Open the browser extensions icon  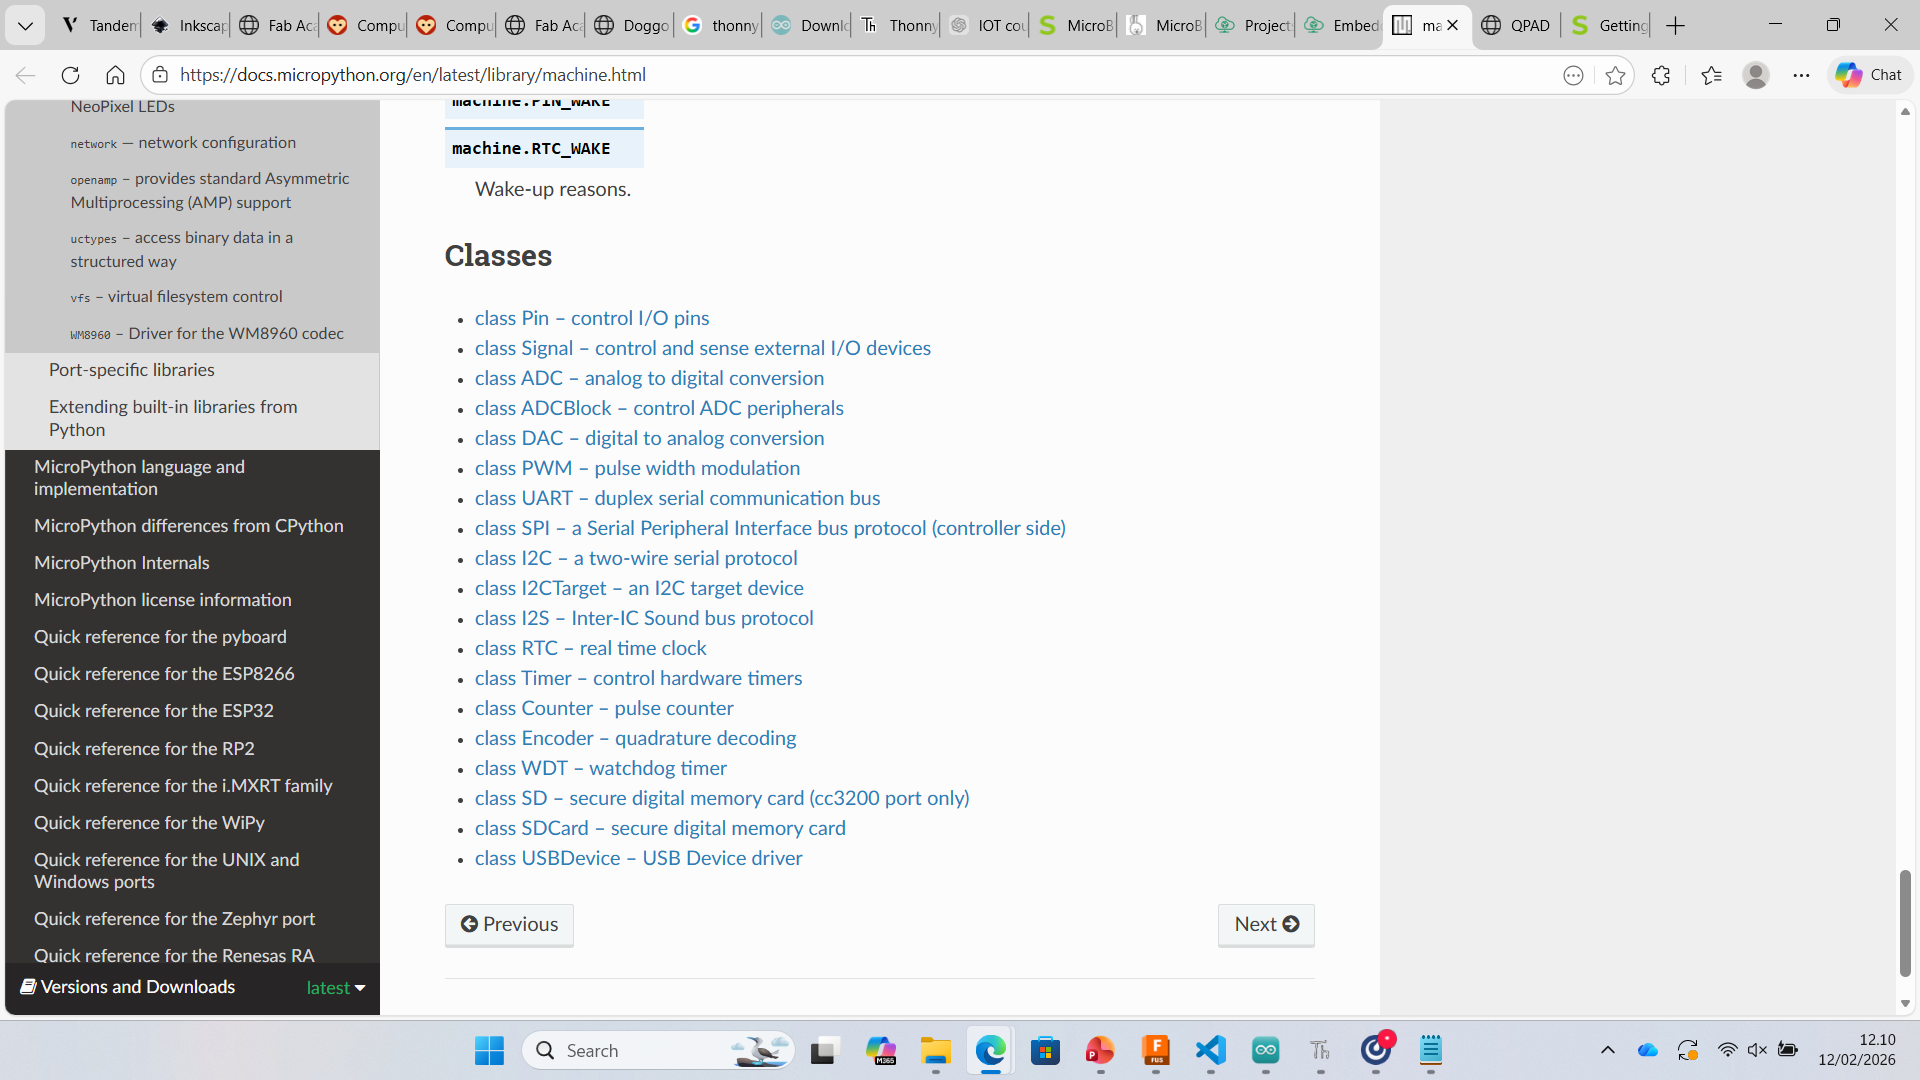tap(1661, 75)
